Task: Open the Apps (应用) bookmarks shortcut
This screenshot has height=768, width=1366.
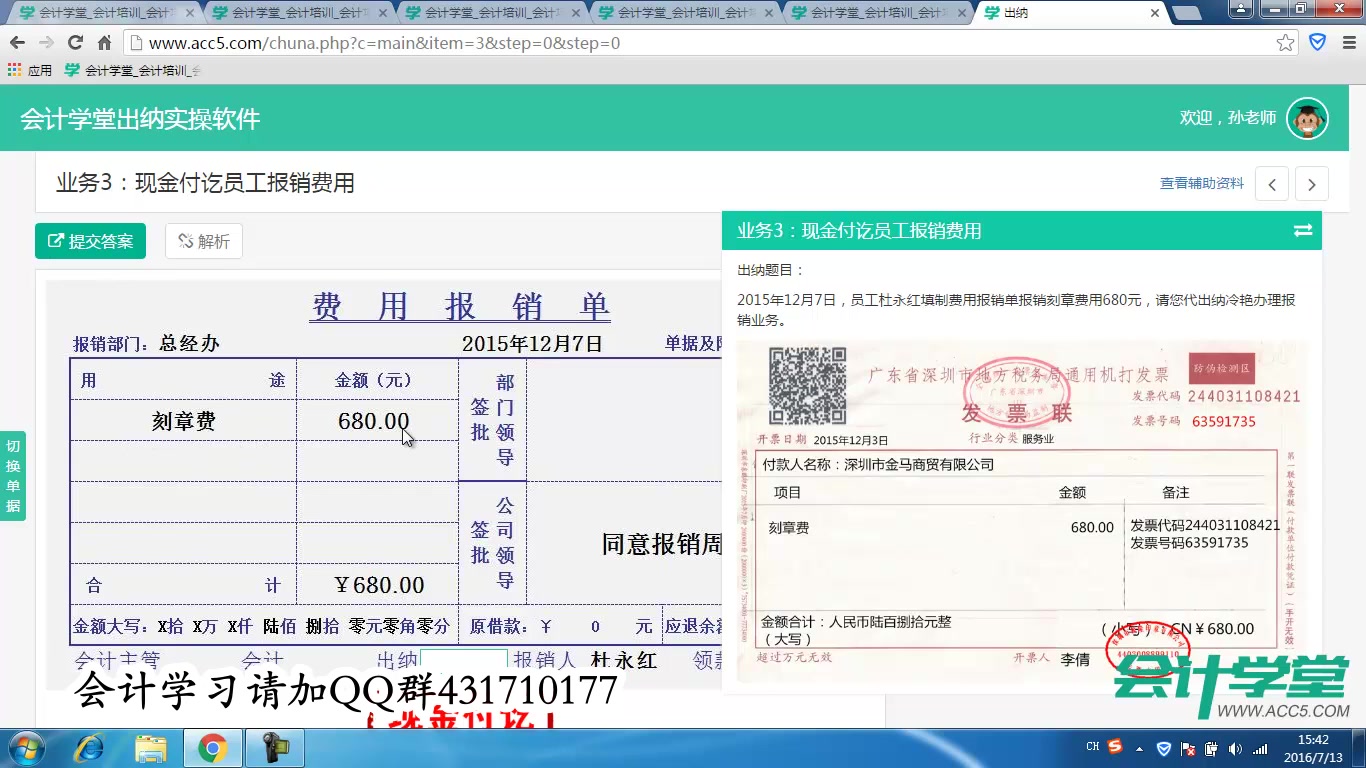Action: pos(30,70)
